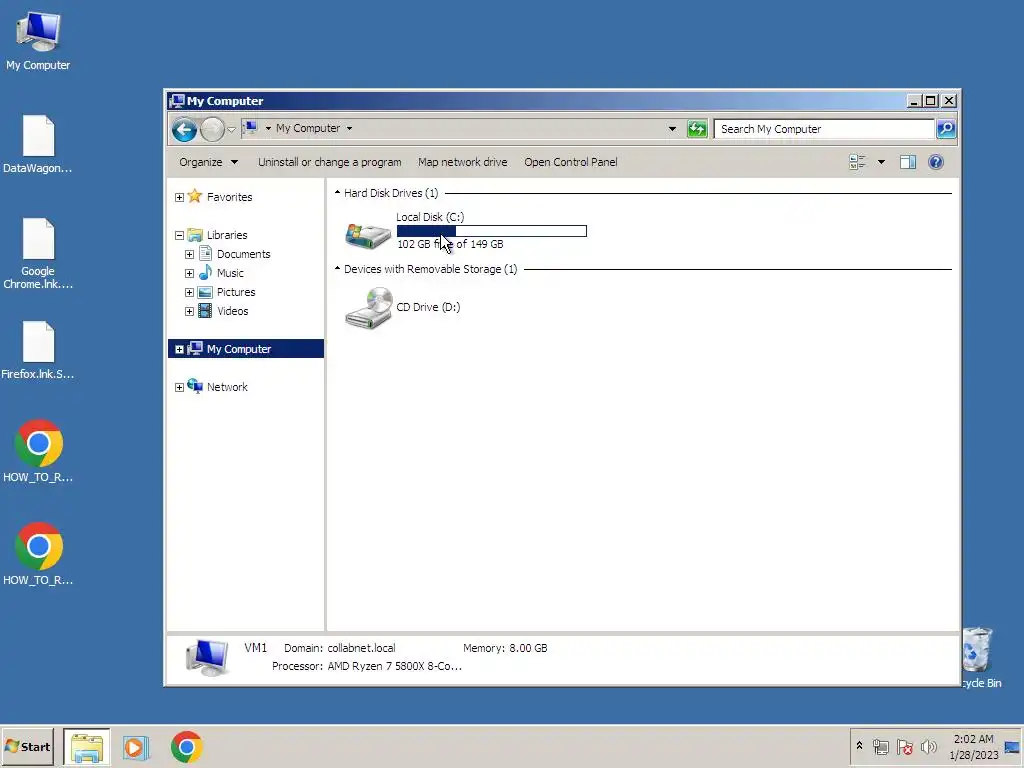Go back with the blue Back arrow

pos(185,129)
